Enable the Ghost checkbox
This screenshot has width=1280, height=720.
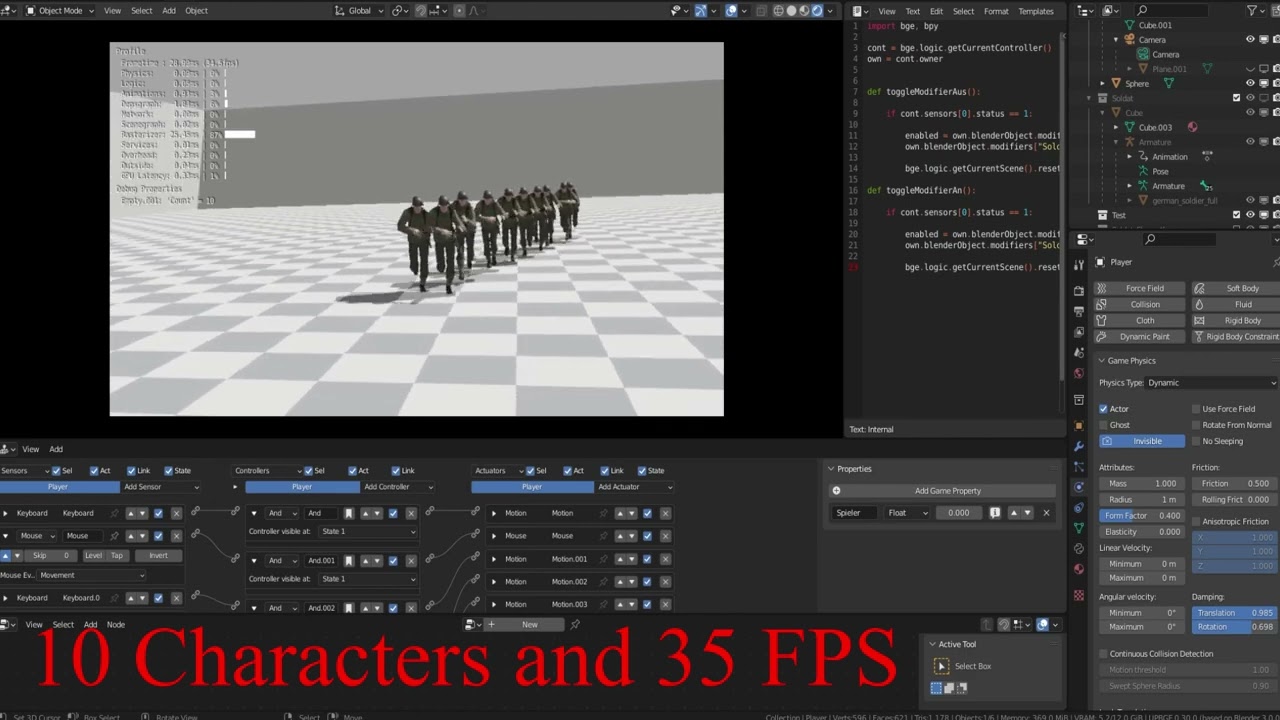pyautogui.click(x=1104, y=425)
